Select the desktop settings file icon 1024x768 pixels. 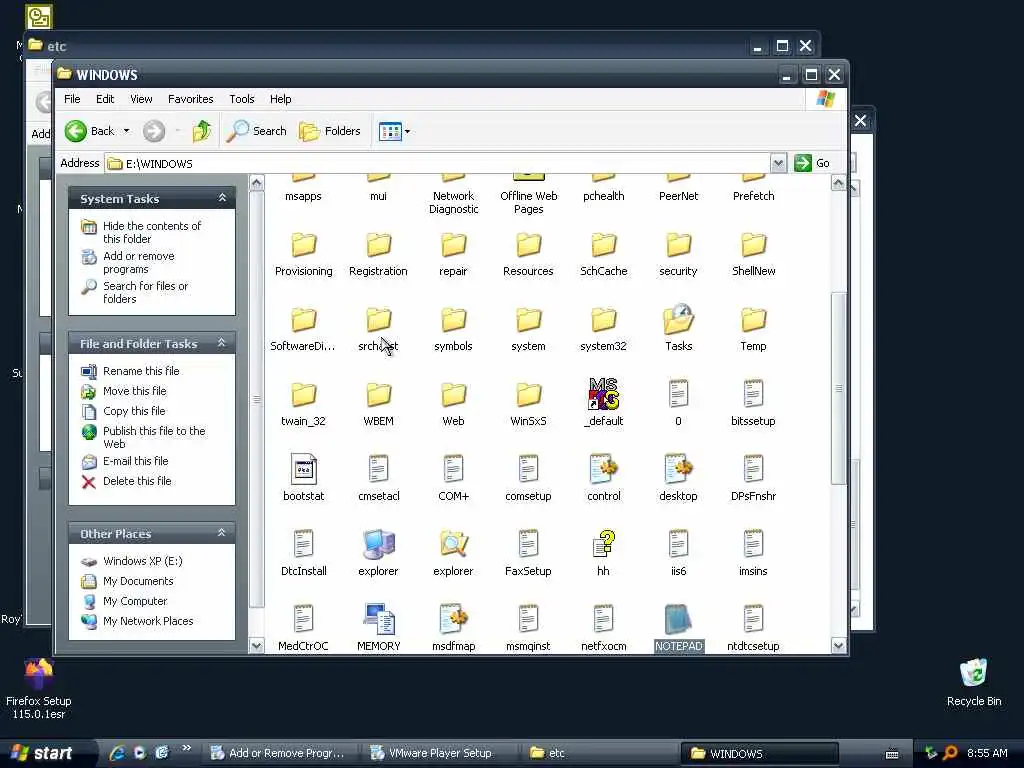[679, 470]
